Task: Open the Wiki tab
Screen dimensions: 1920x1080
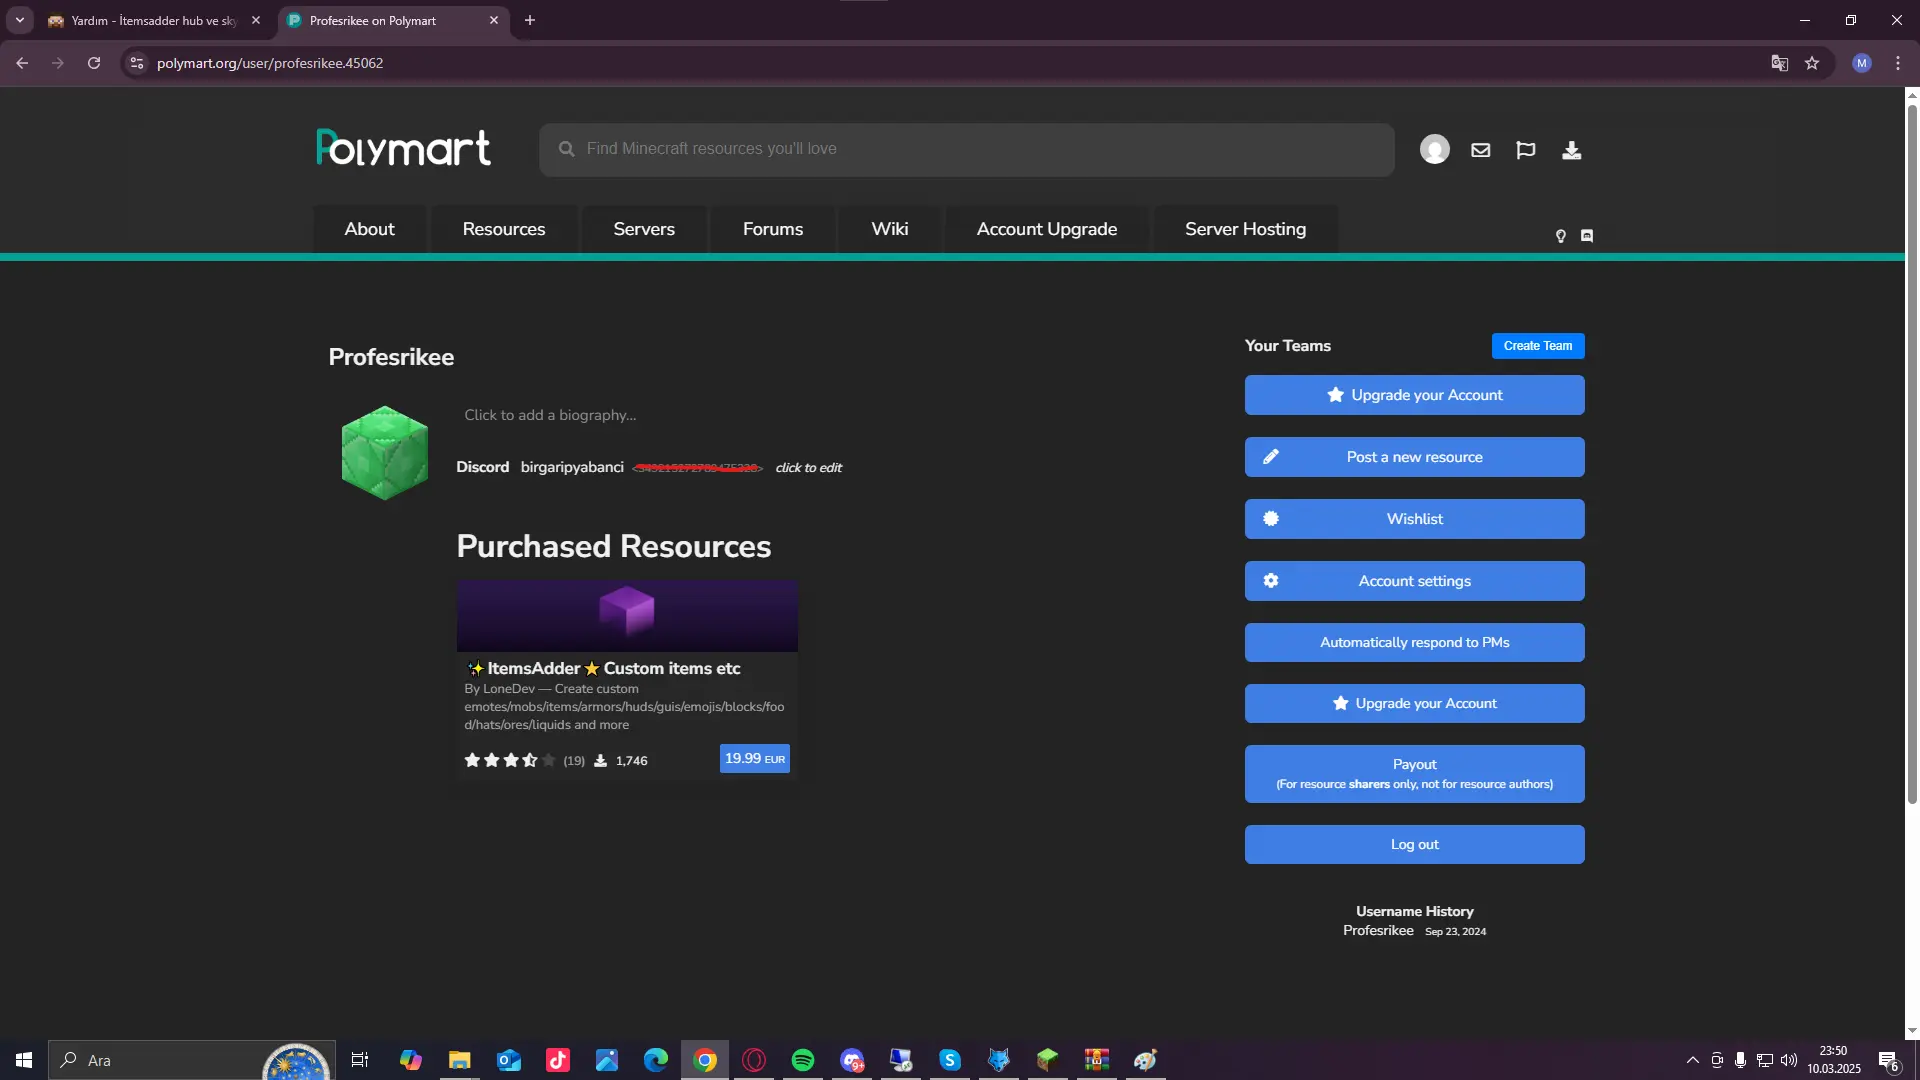Action: (x=890, y=229)
